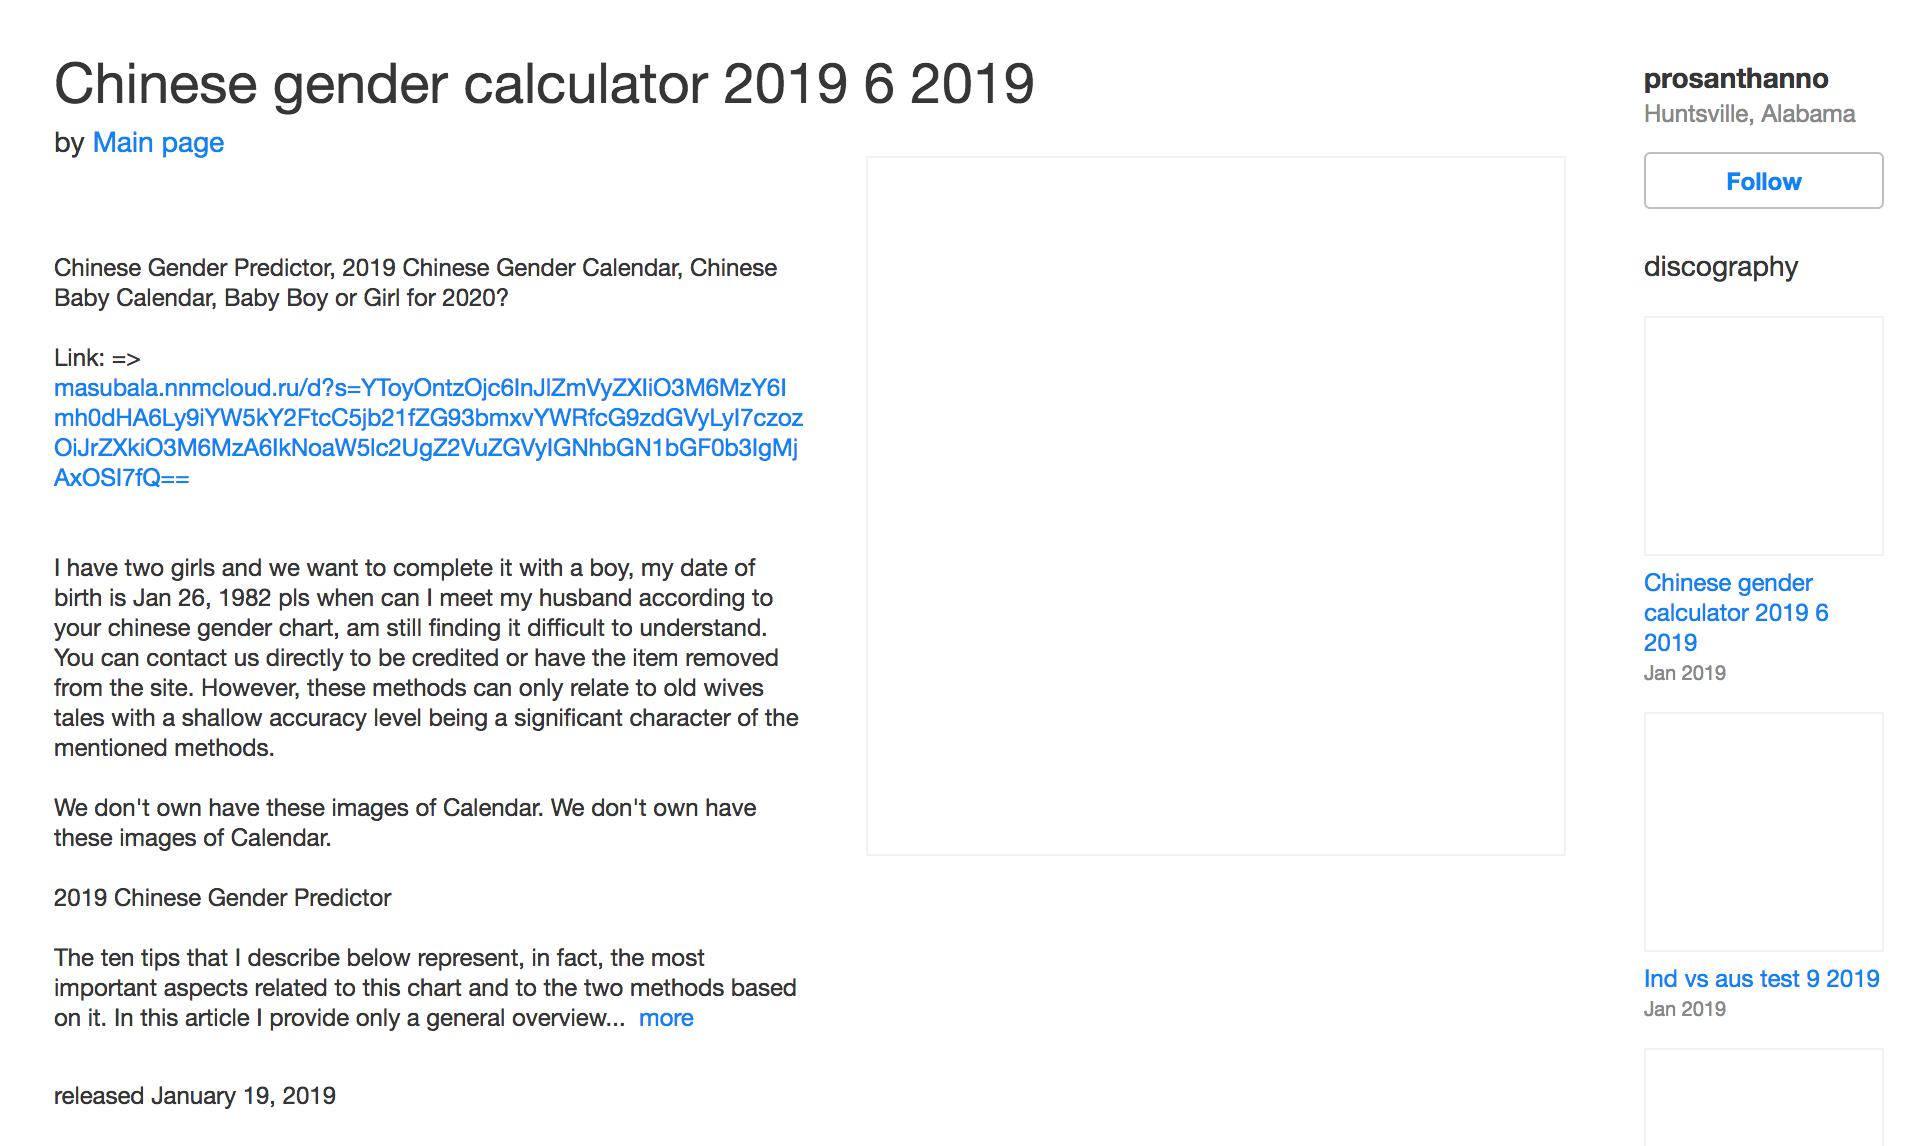Open the Main page artist link
Viewport: 1932px width, 1146px height.
[158, 142]
